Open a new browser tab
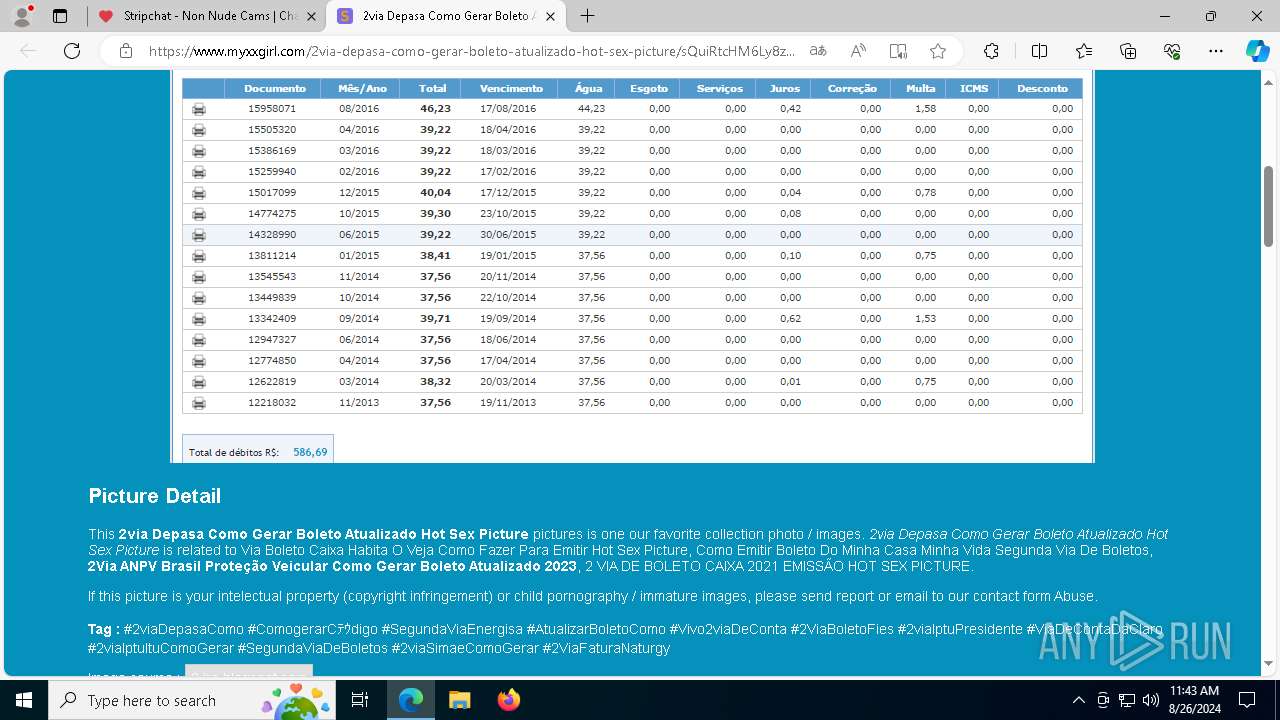The width and height of the screenshot is (1280, 720). pyautogui.click(x=588, y=16)
